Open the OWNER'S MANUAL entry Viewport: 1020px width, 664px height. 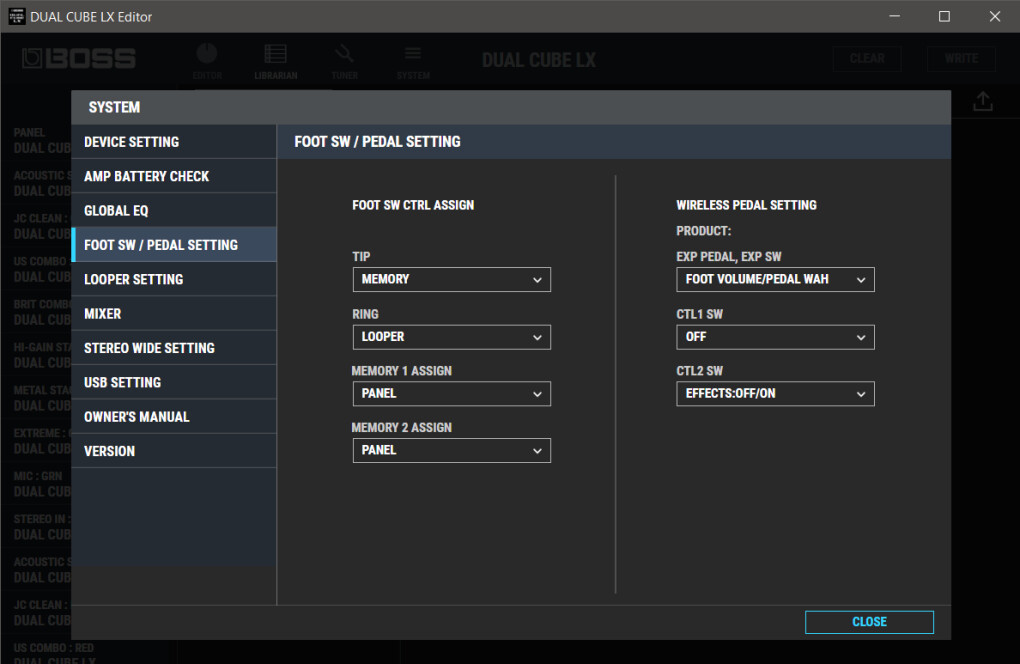[174, 417]
